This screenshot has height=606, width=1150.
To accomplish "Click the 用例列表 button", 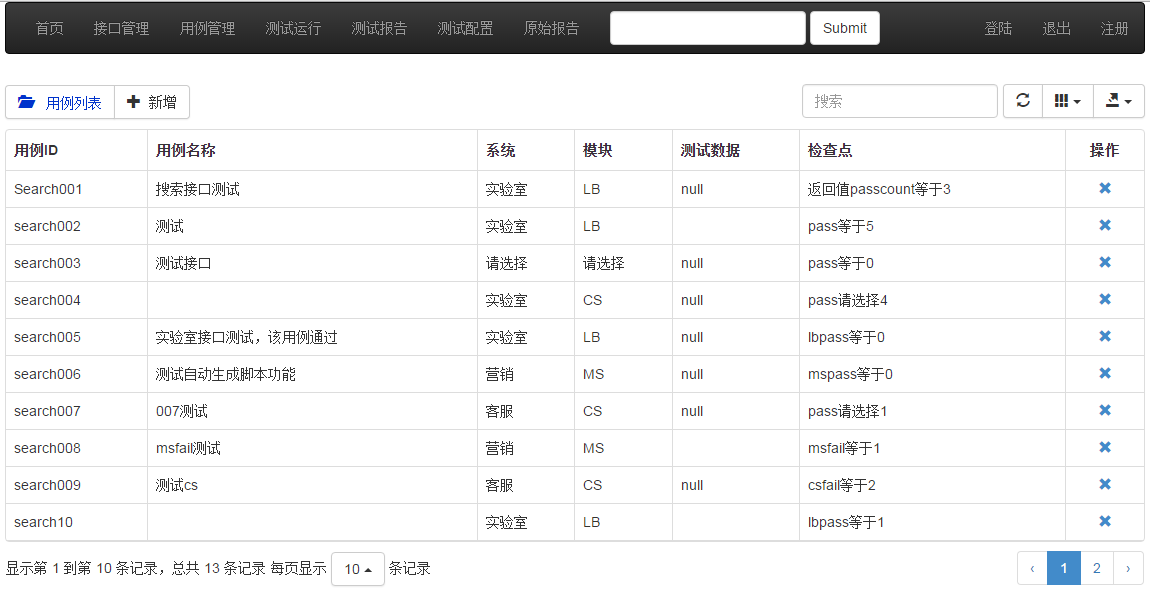I will 60,102.
